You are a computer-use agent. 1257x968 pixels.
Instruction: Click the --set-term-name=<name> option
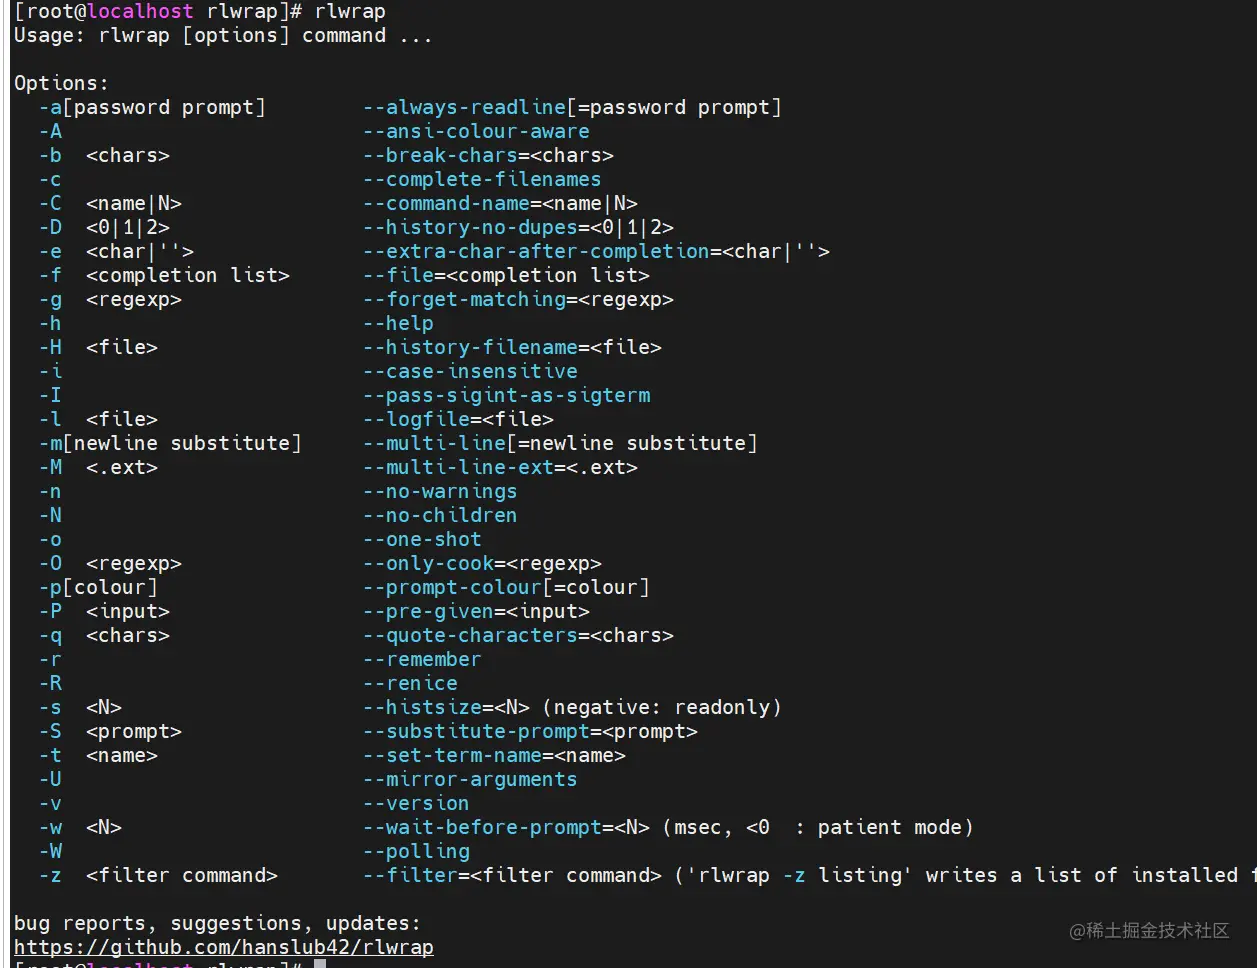494,755
